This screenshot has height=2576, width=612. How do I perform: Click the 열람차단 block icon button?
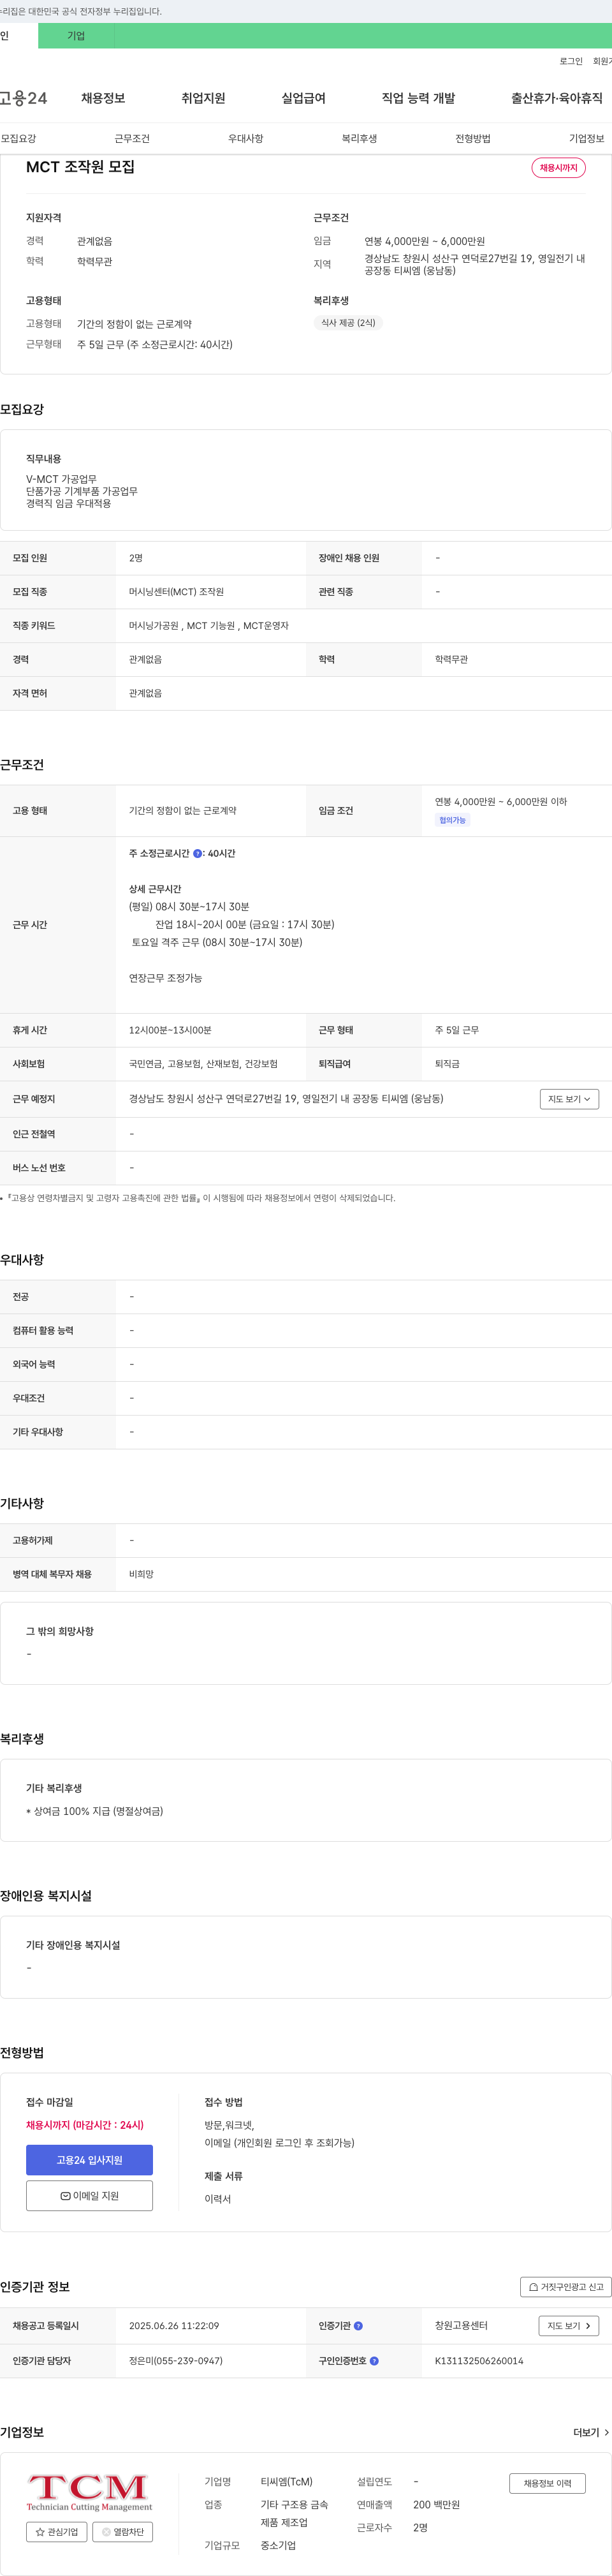pyautogui.click(x=122, y=2531)
